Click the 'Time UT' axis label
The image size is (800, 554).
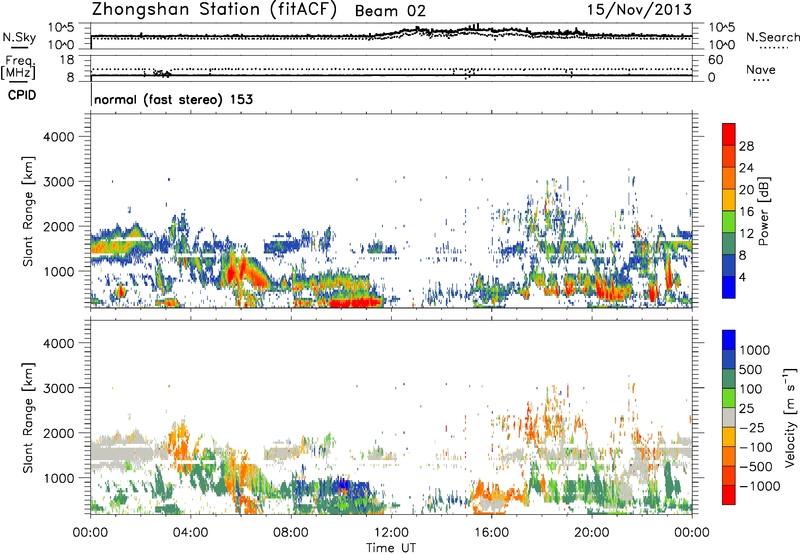[391, 547]
